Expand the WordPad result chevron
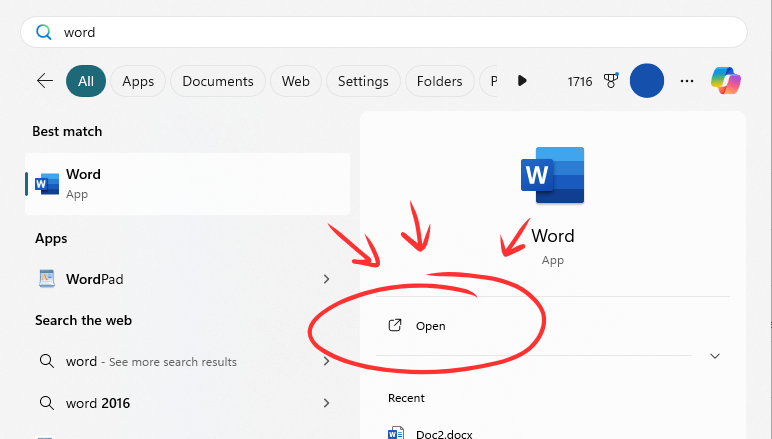772x439 pixels. [326, 279]
